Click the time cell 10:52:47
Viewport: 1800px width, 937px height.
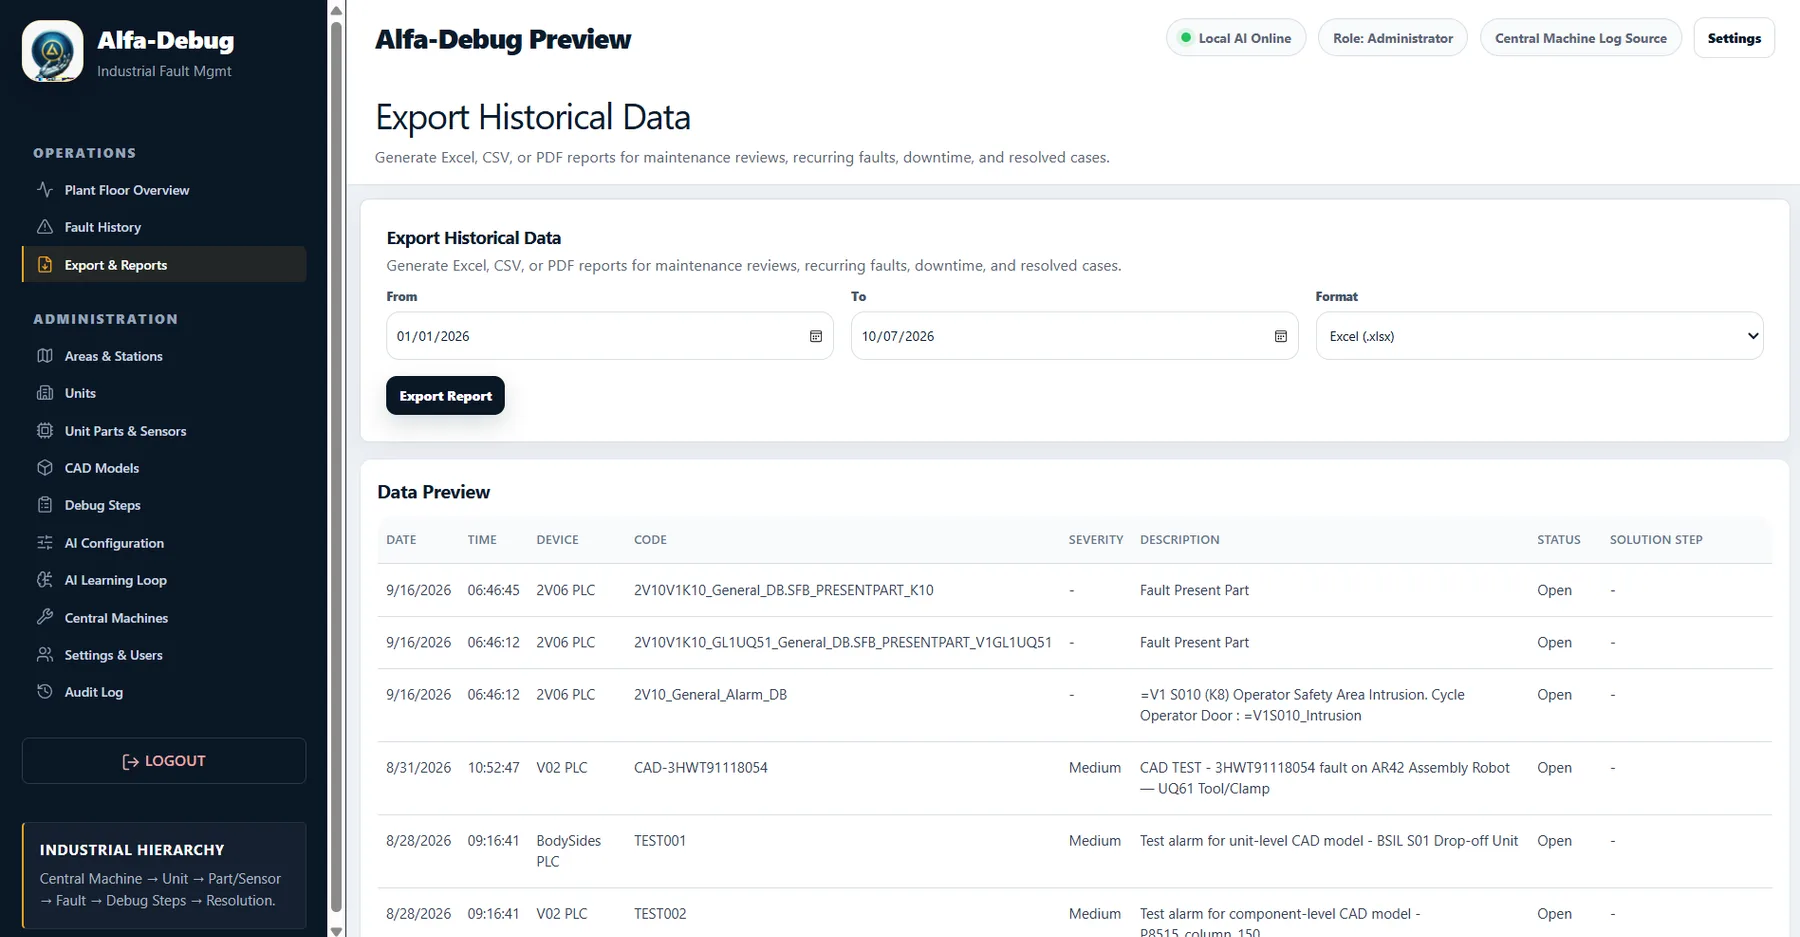click(494, 768)
